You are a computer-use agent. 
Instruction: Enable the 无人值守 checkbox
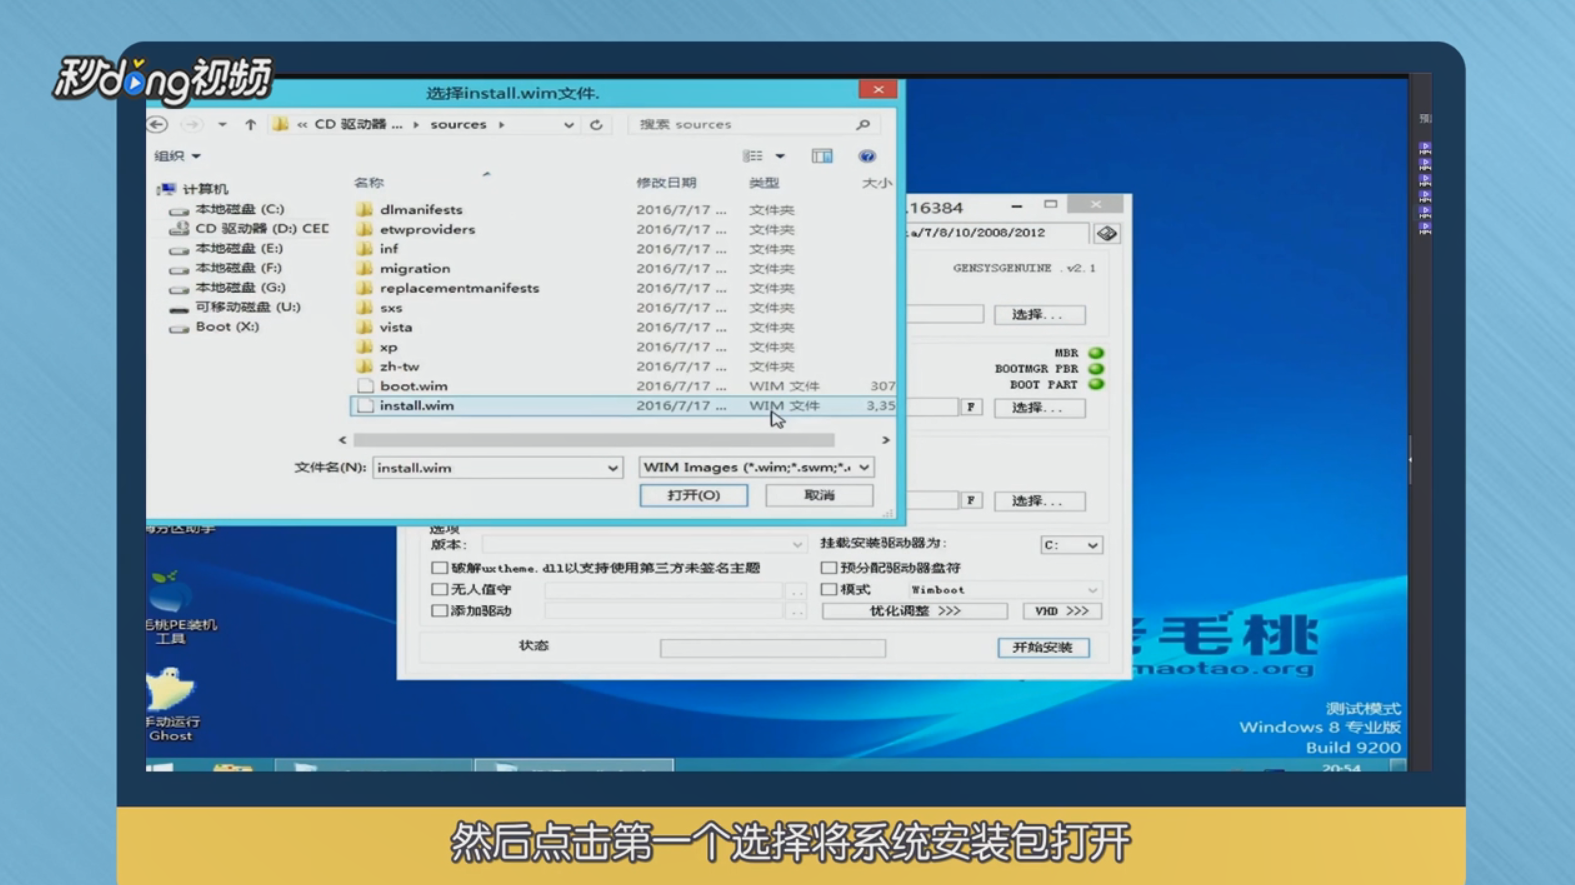439,589
